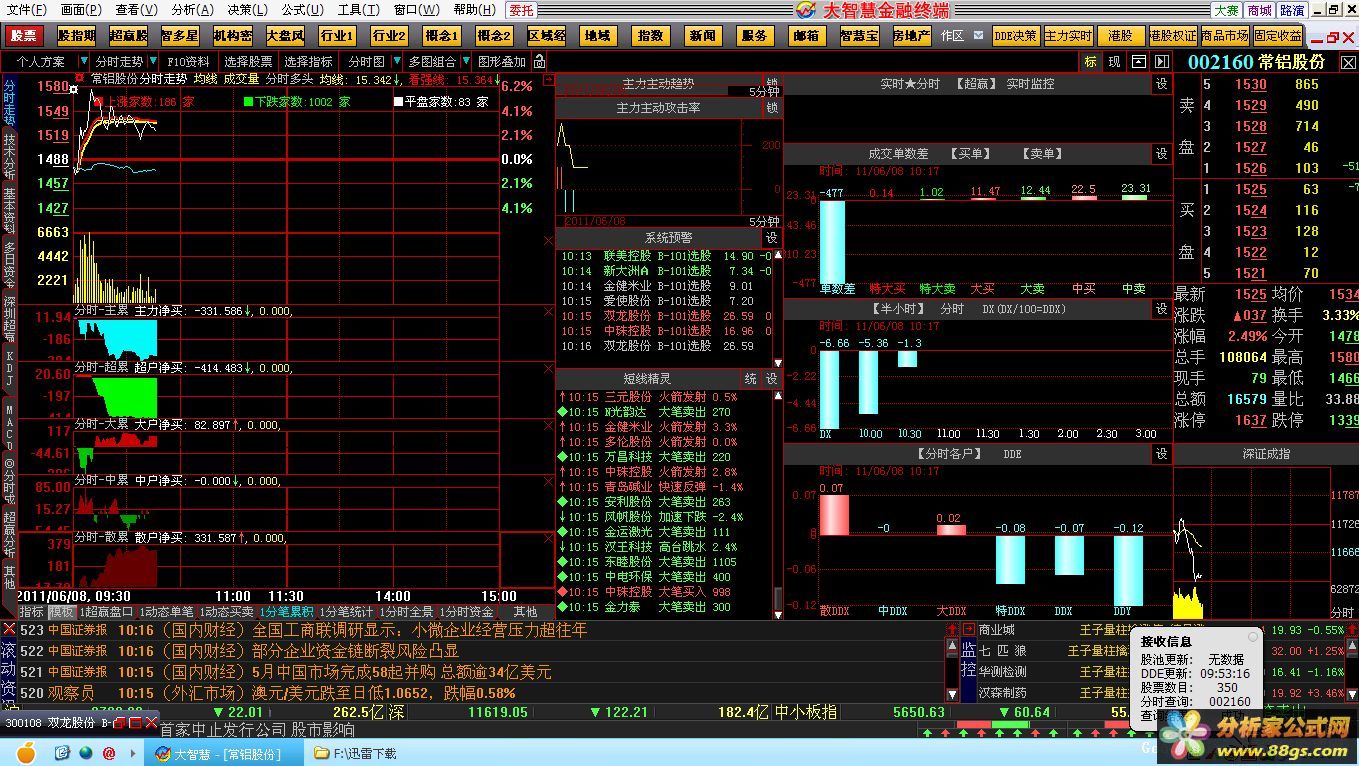Open the 路演 link at the top right

(x=1292, y=10)
